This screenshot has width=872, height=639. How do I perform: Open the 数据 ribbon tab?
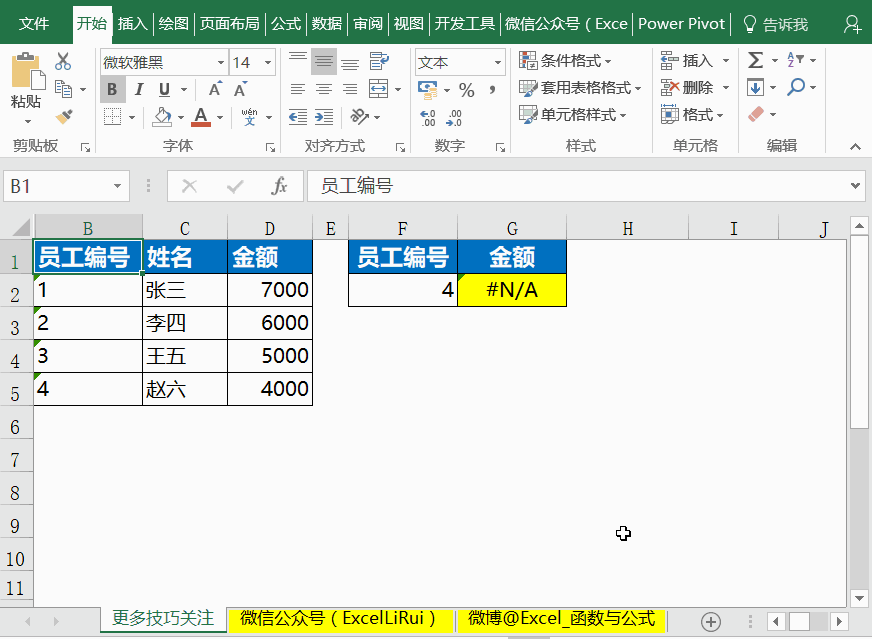pos(326,22)
